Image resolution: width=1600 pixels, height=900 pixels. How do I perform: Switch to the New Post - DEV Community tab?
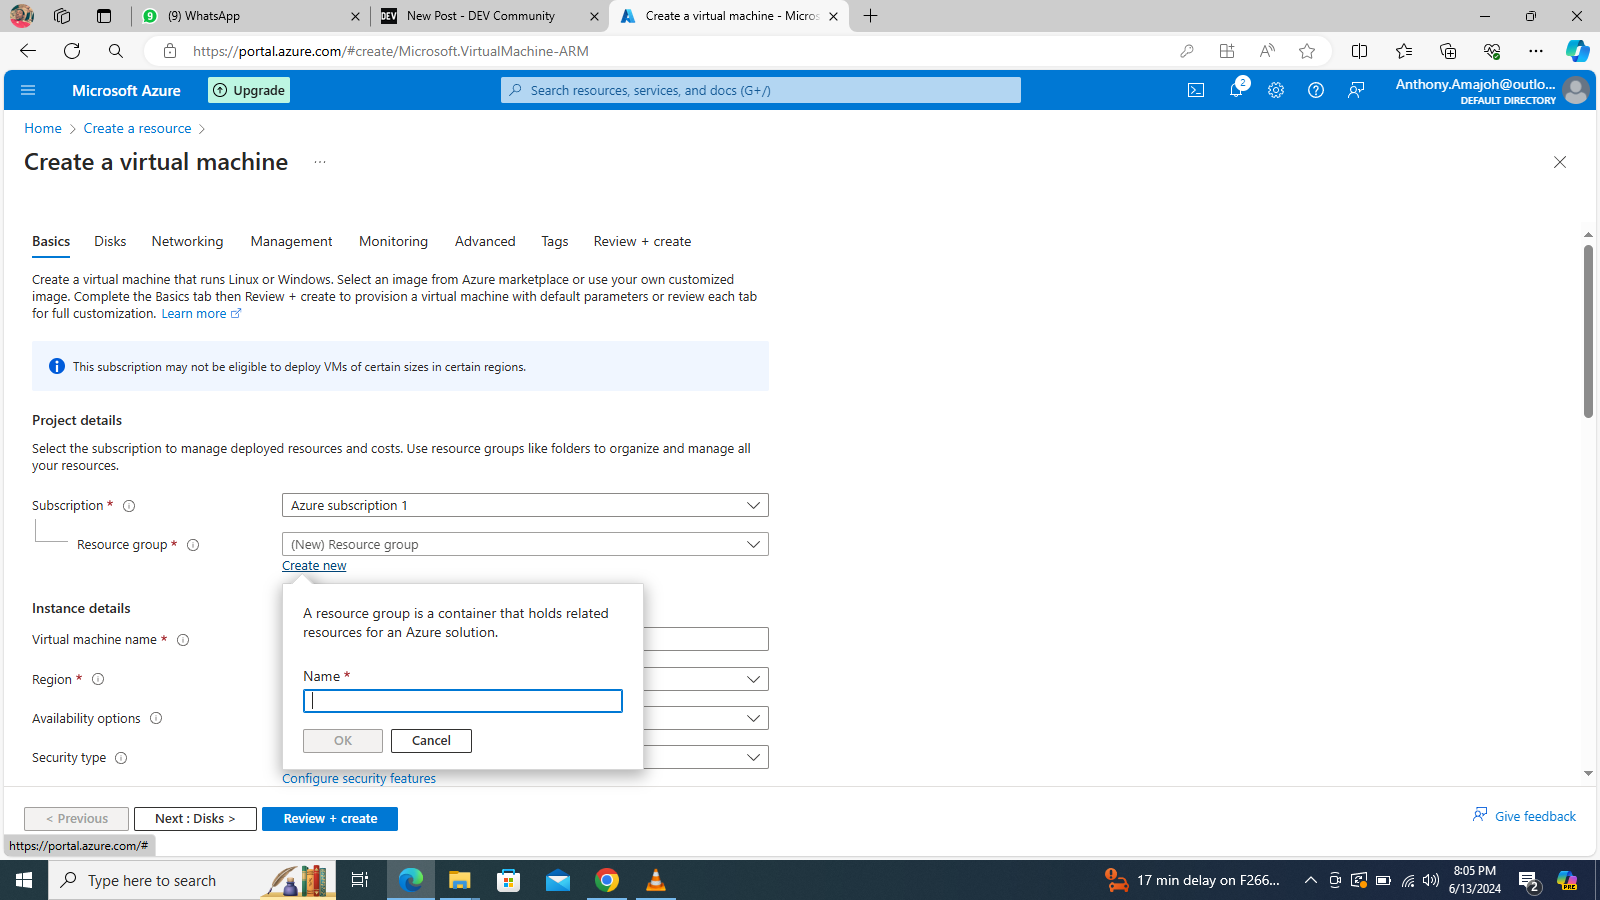click(489, 16)
